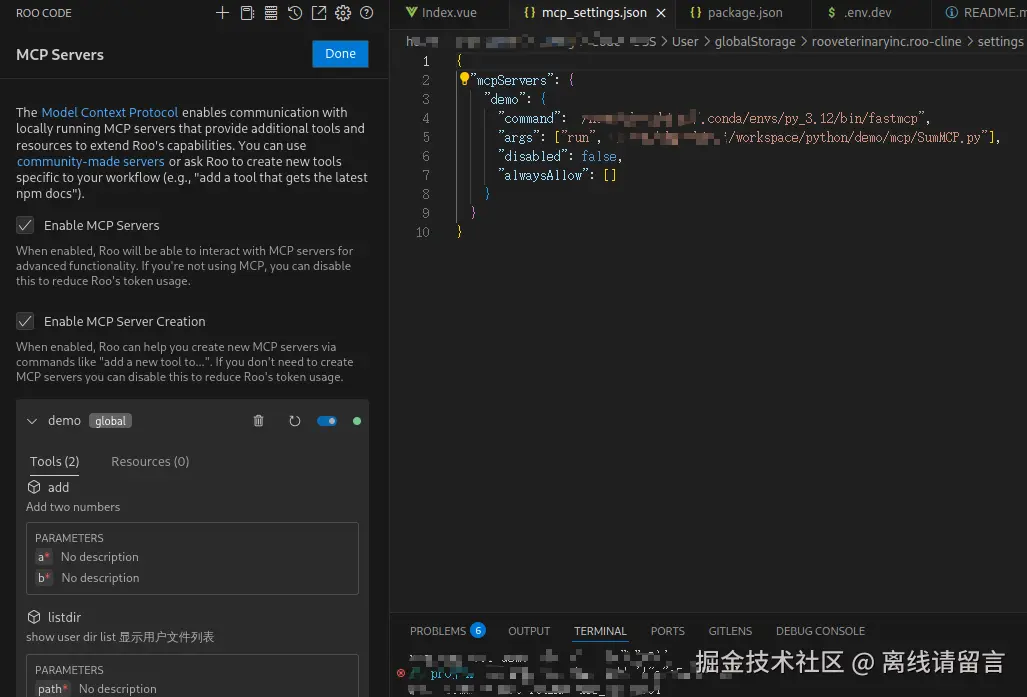This screenshot has width=1027, height=697.
Task: Toggle Enable MCP Servers checkbox
Action: 25,225
